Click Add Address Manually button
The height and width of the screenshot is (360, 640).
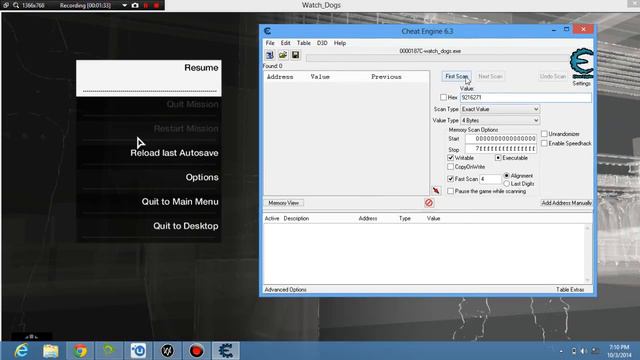point(566,203)
